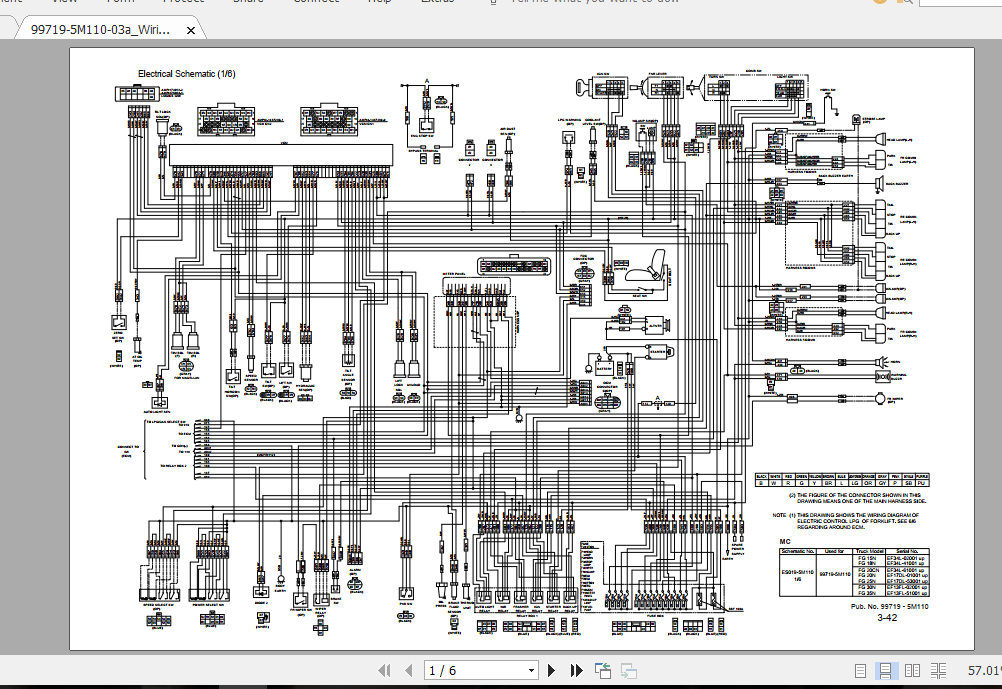Jump ahead with the double-arrow skip icon
Screen dimensions: 1002x689
tap(575, 671)
